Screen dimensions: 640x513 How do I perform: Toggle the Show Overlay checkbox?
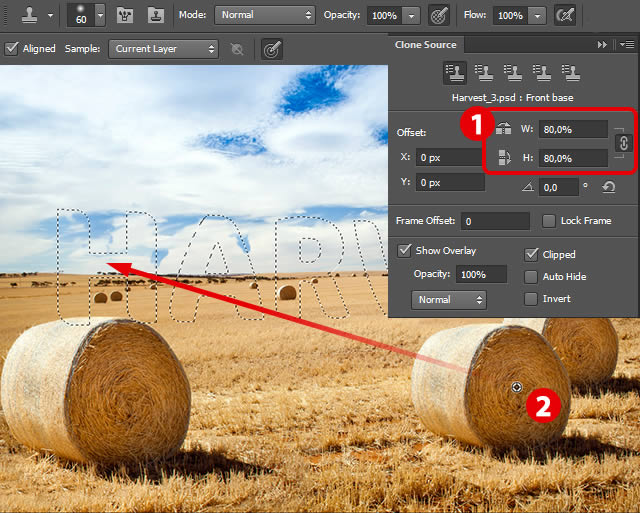(404, 250)
